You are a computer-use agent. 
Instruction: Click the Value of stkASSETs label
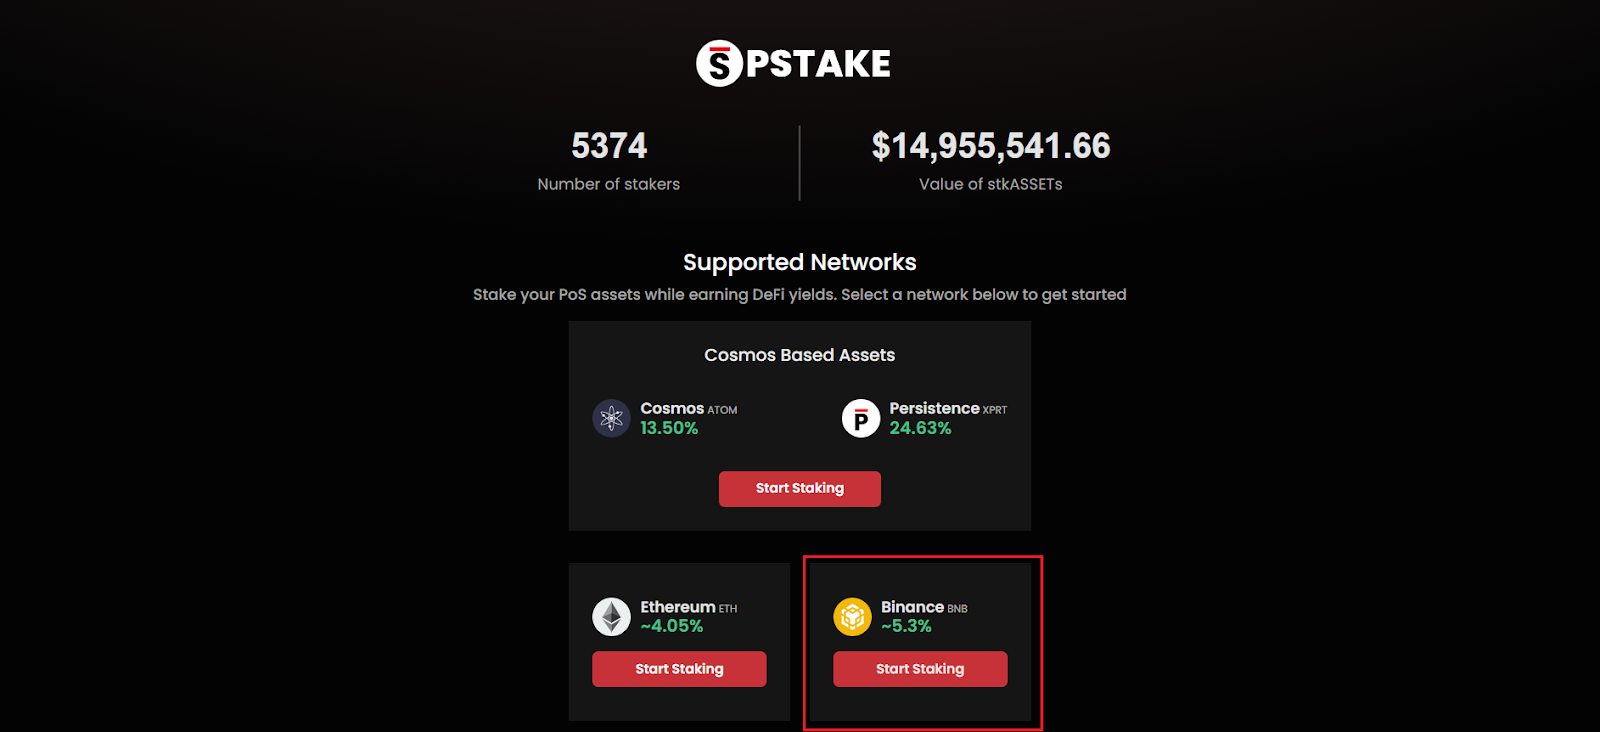(991, 184)
